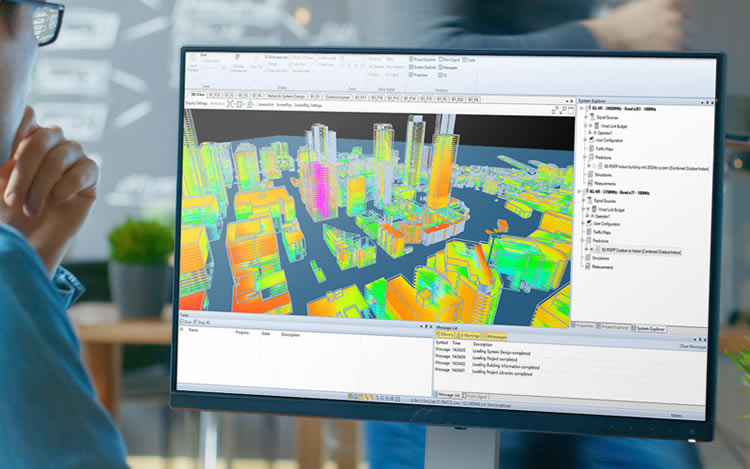Expand Operator1 under the 28000MHz system
The height and width of the screenshot is (469, 750).
(x=589, y=133)
